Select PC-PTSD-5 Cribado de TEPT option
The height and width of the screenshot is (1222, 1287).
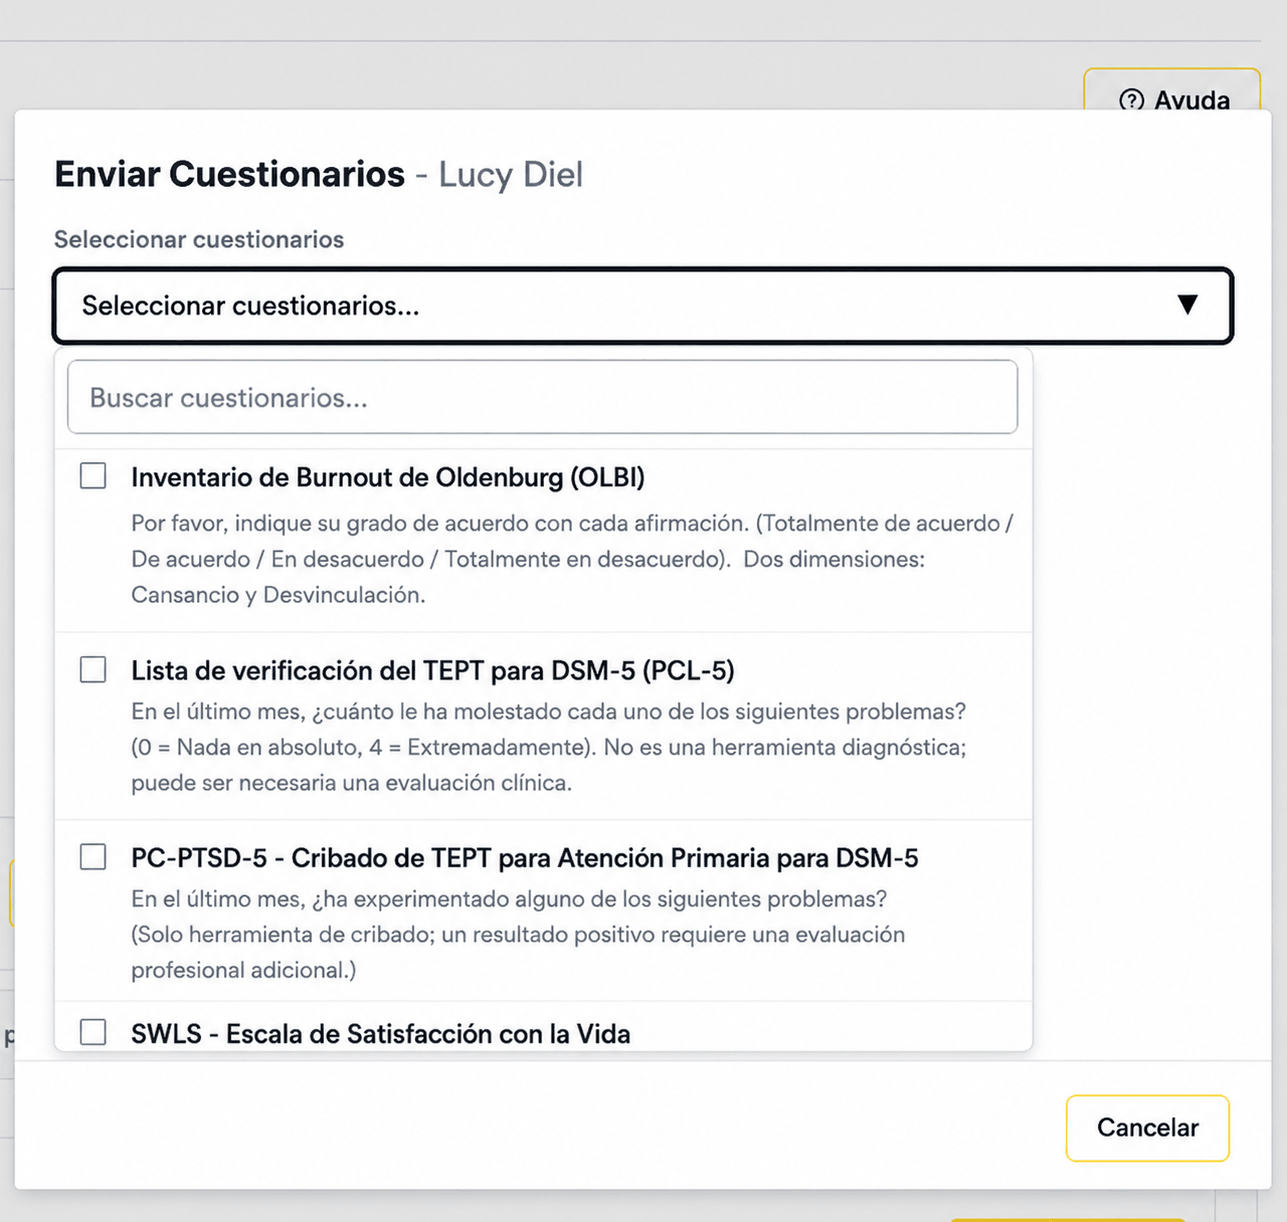(x=525, y=858)
